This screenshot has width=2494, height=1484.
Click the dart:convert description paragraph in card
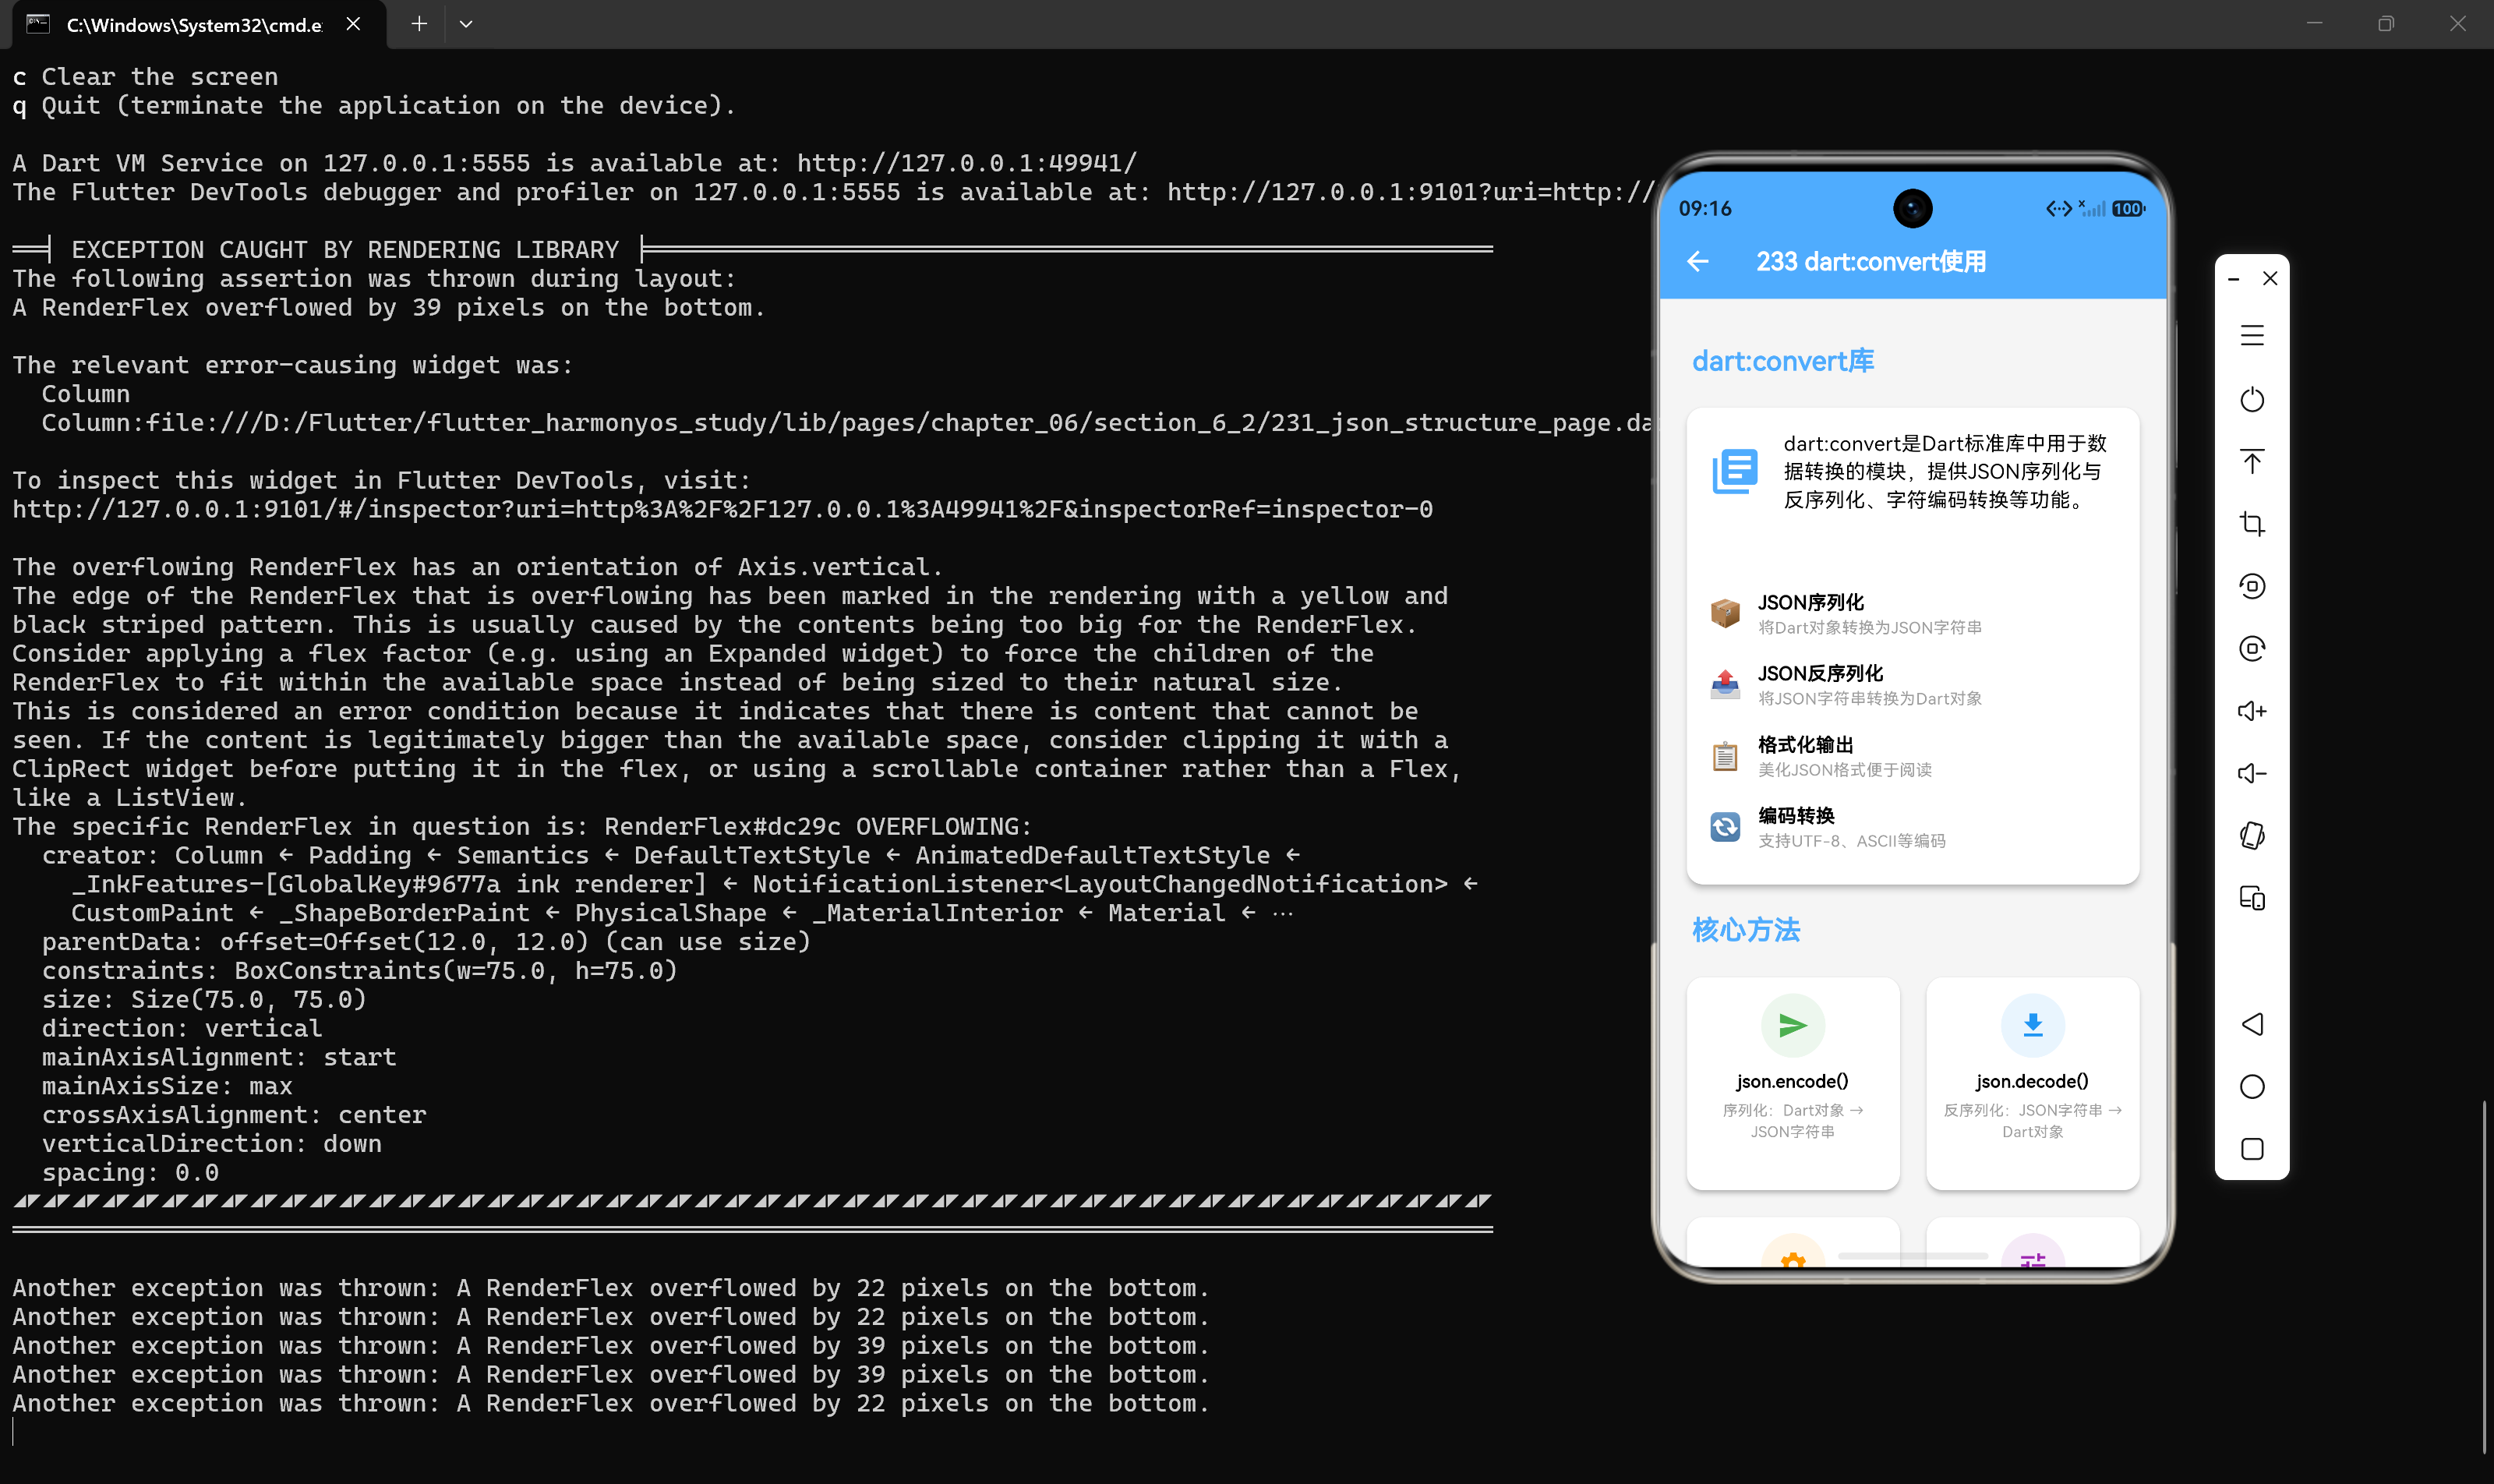(1945, 471)
